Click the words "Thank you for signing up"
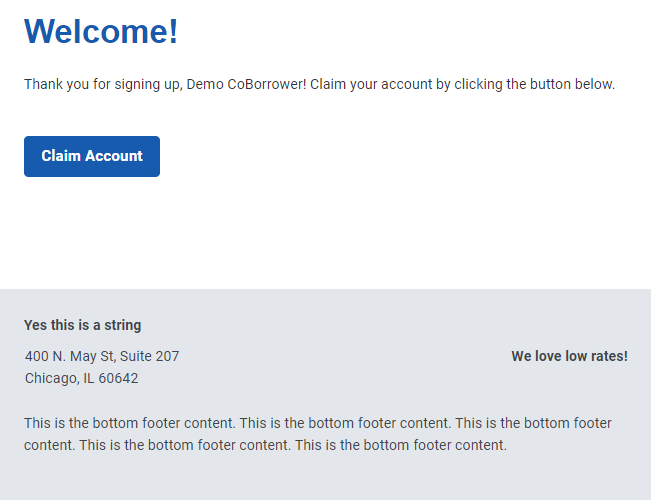651x500 pixels. [103, 85]
